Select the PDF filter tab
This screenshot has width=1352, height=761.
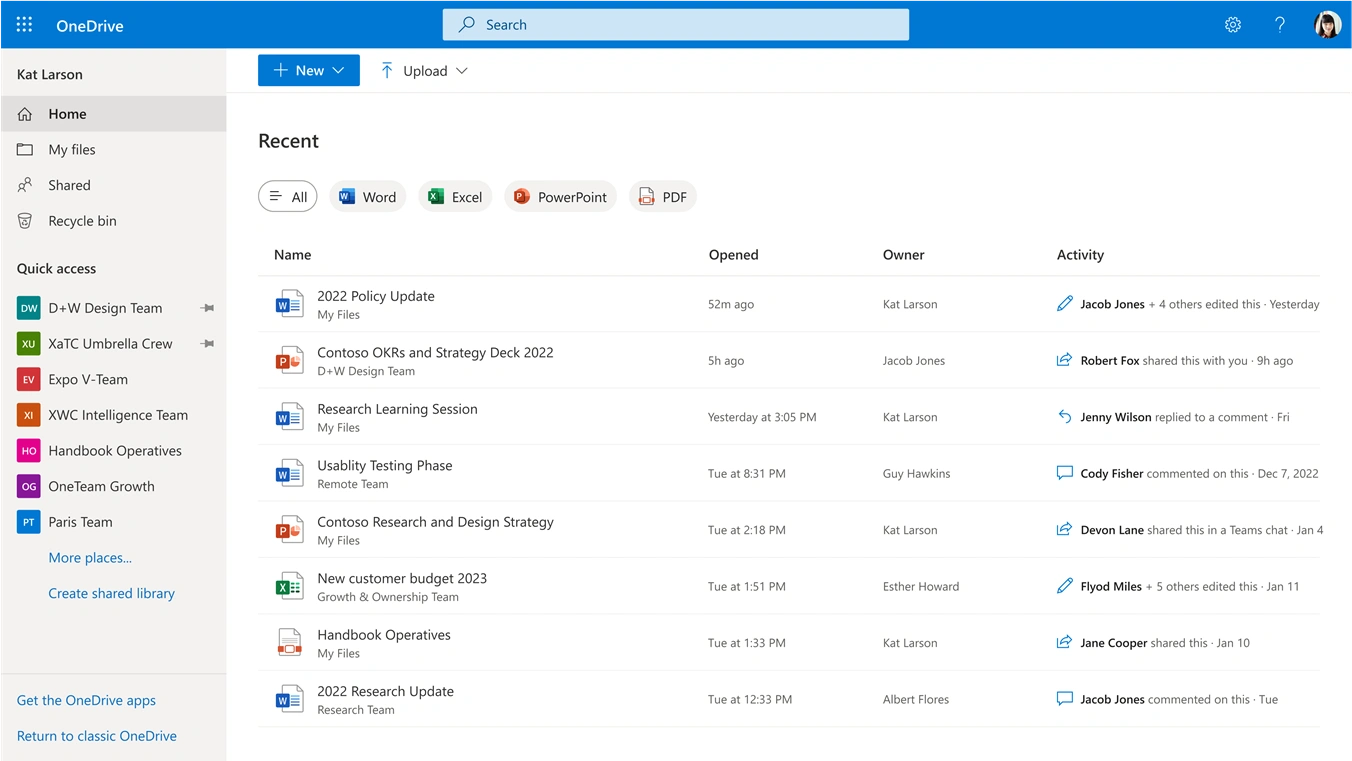(x=662, y=196)
